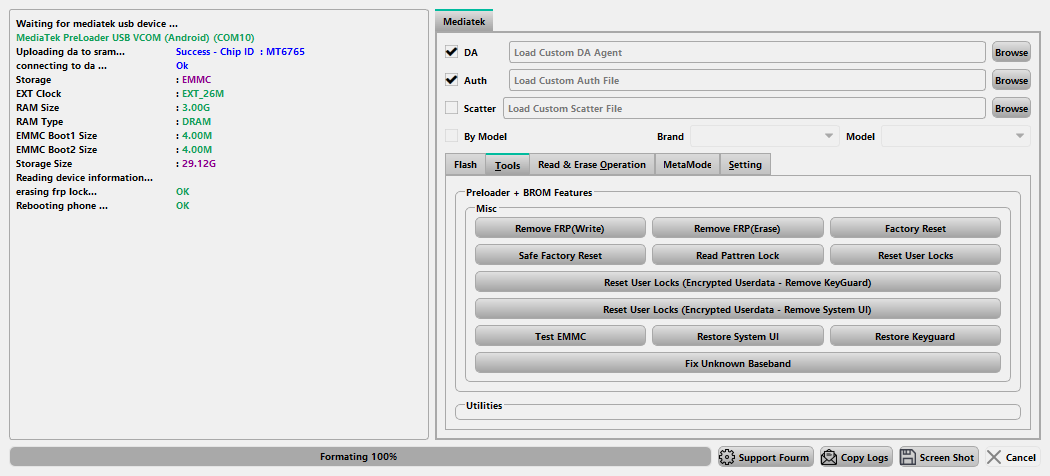
Task: Click the EMMC Boot1 Size label
Action: [57, 135]
